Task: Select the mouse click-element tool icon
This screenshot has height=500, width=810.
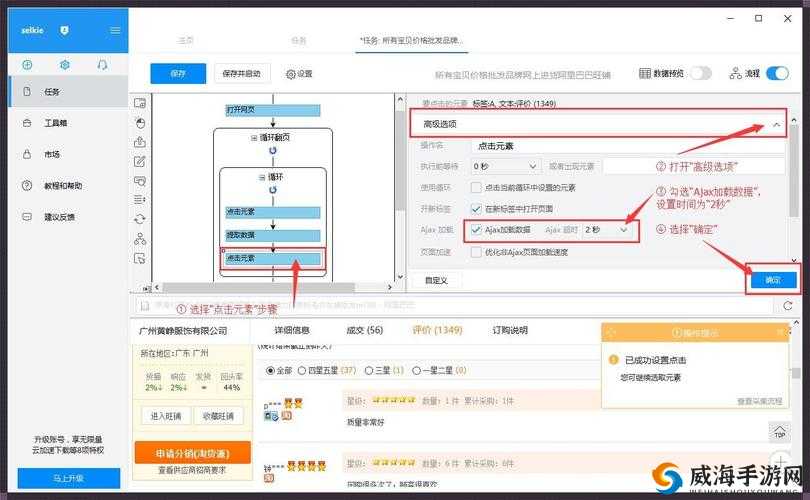Action: coord(140,122)
